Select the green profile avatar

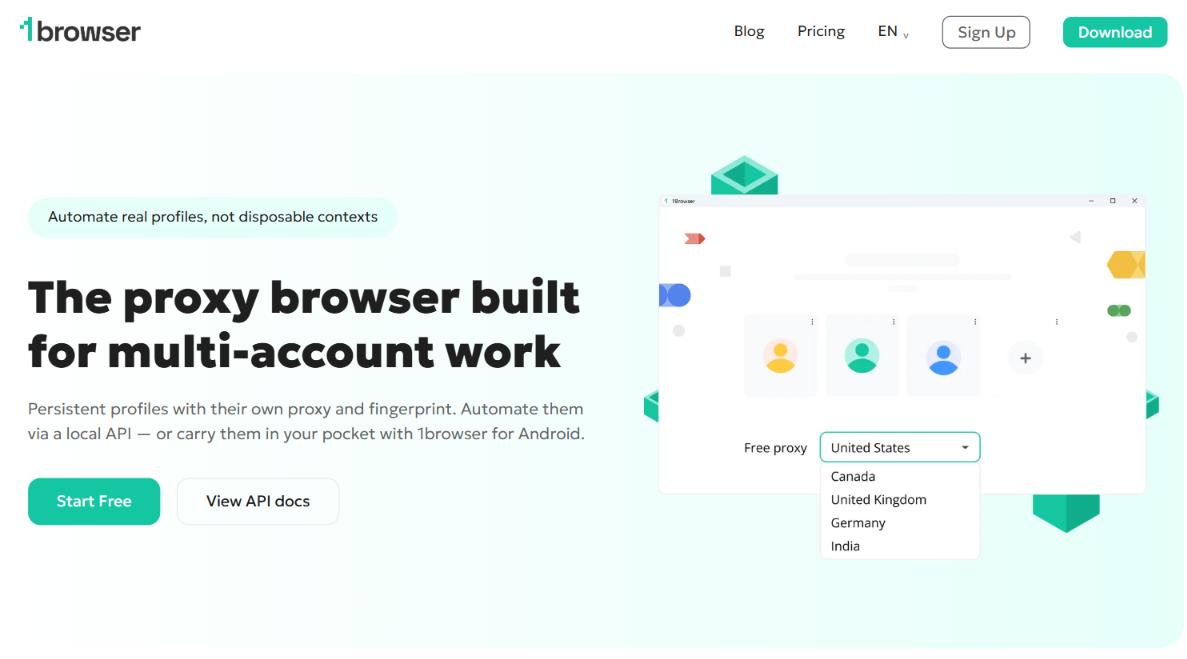pos(861,356)
